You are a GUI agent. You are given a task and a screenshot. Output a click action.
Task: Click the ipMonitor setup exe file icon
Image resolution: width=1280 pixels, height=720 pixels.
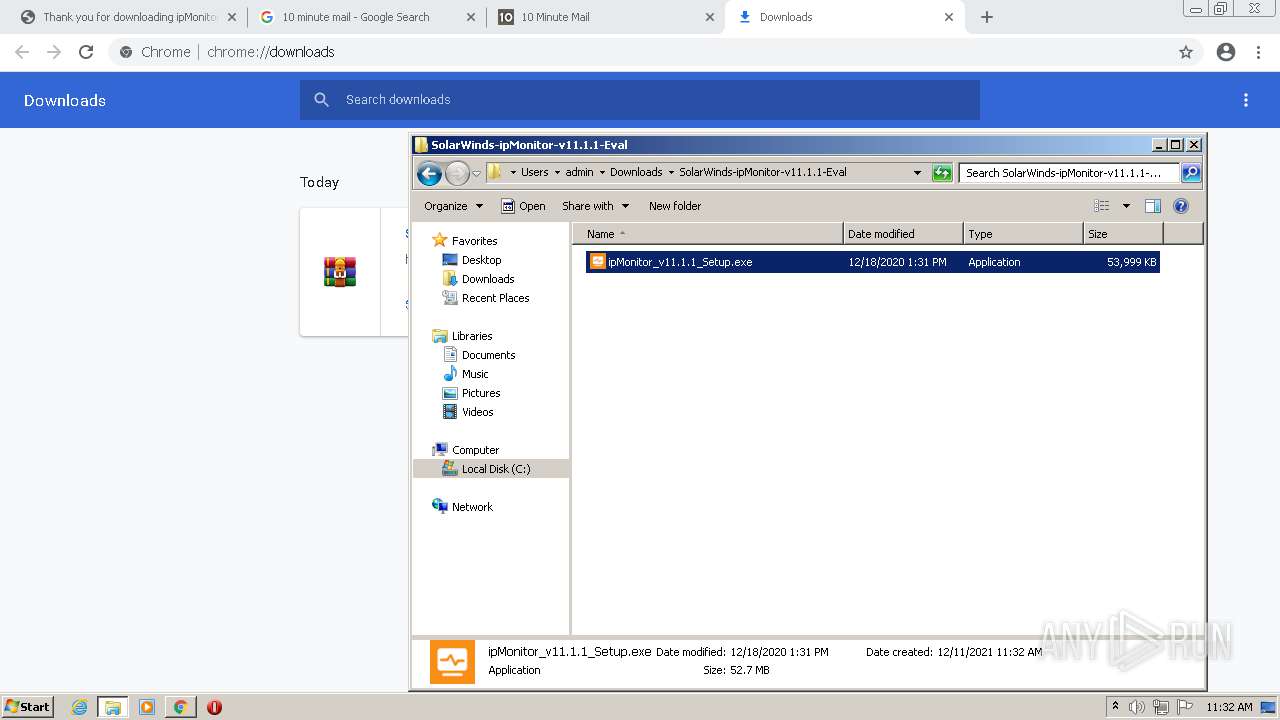coord(597,262)
